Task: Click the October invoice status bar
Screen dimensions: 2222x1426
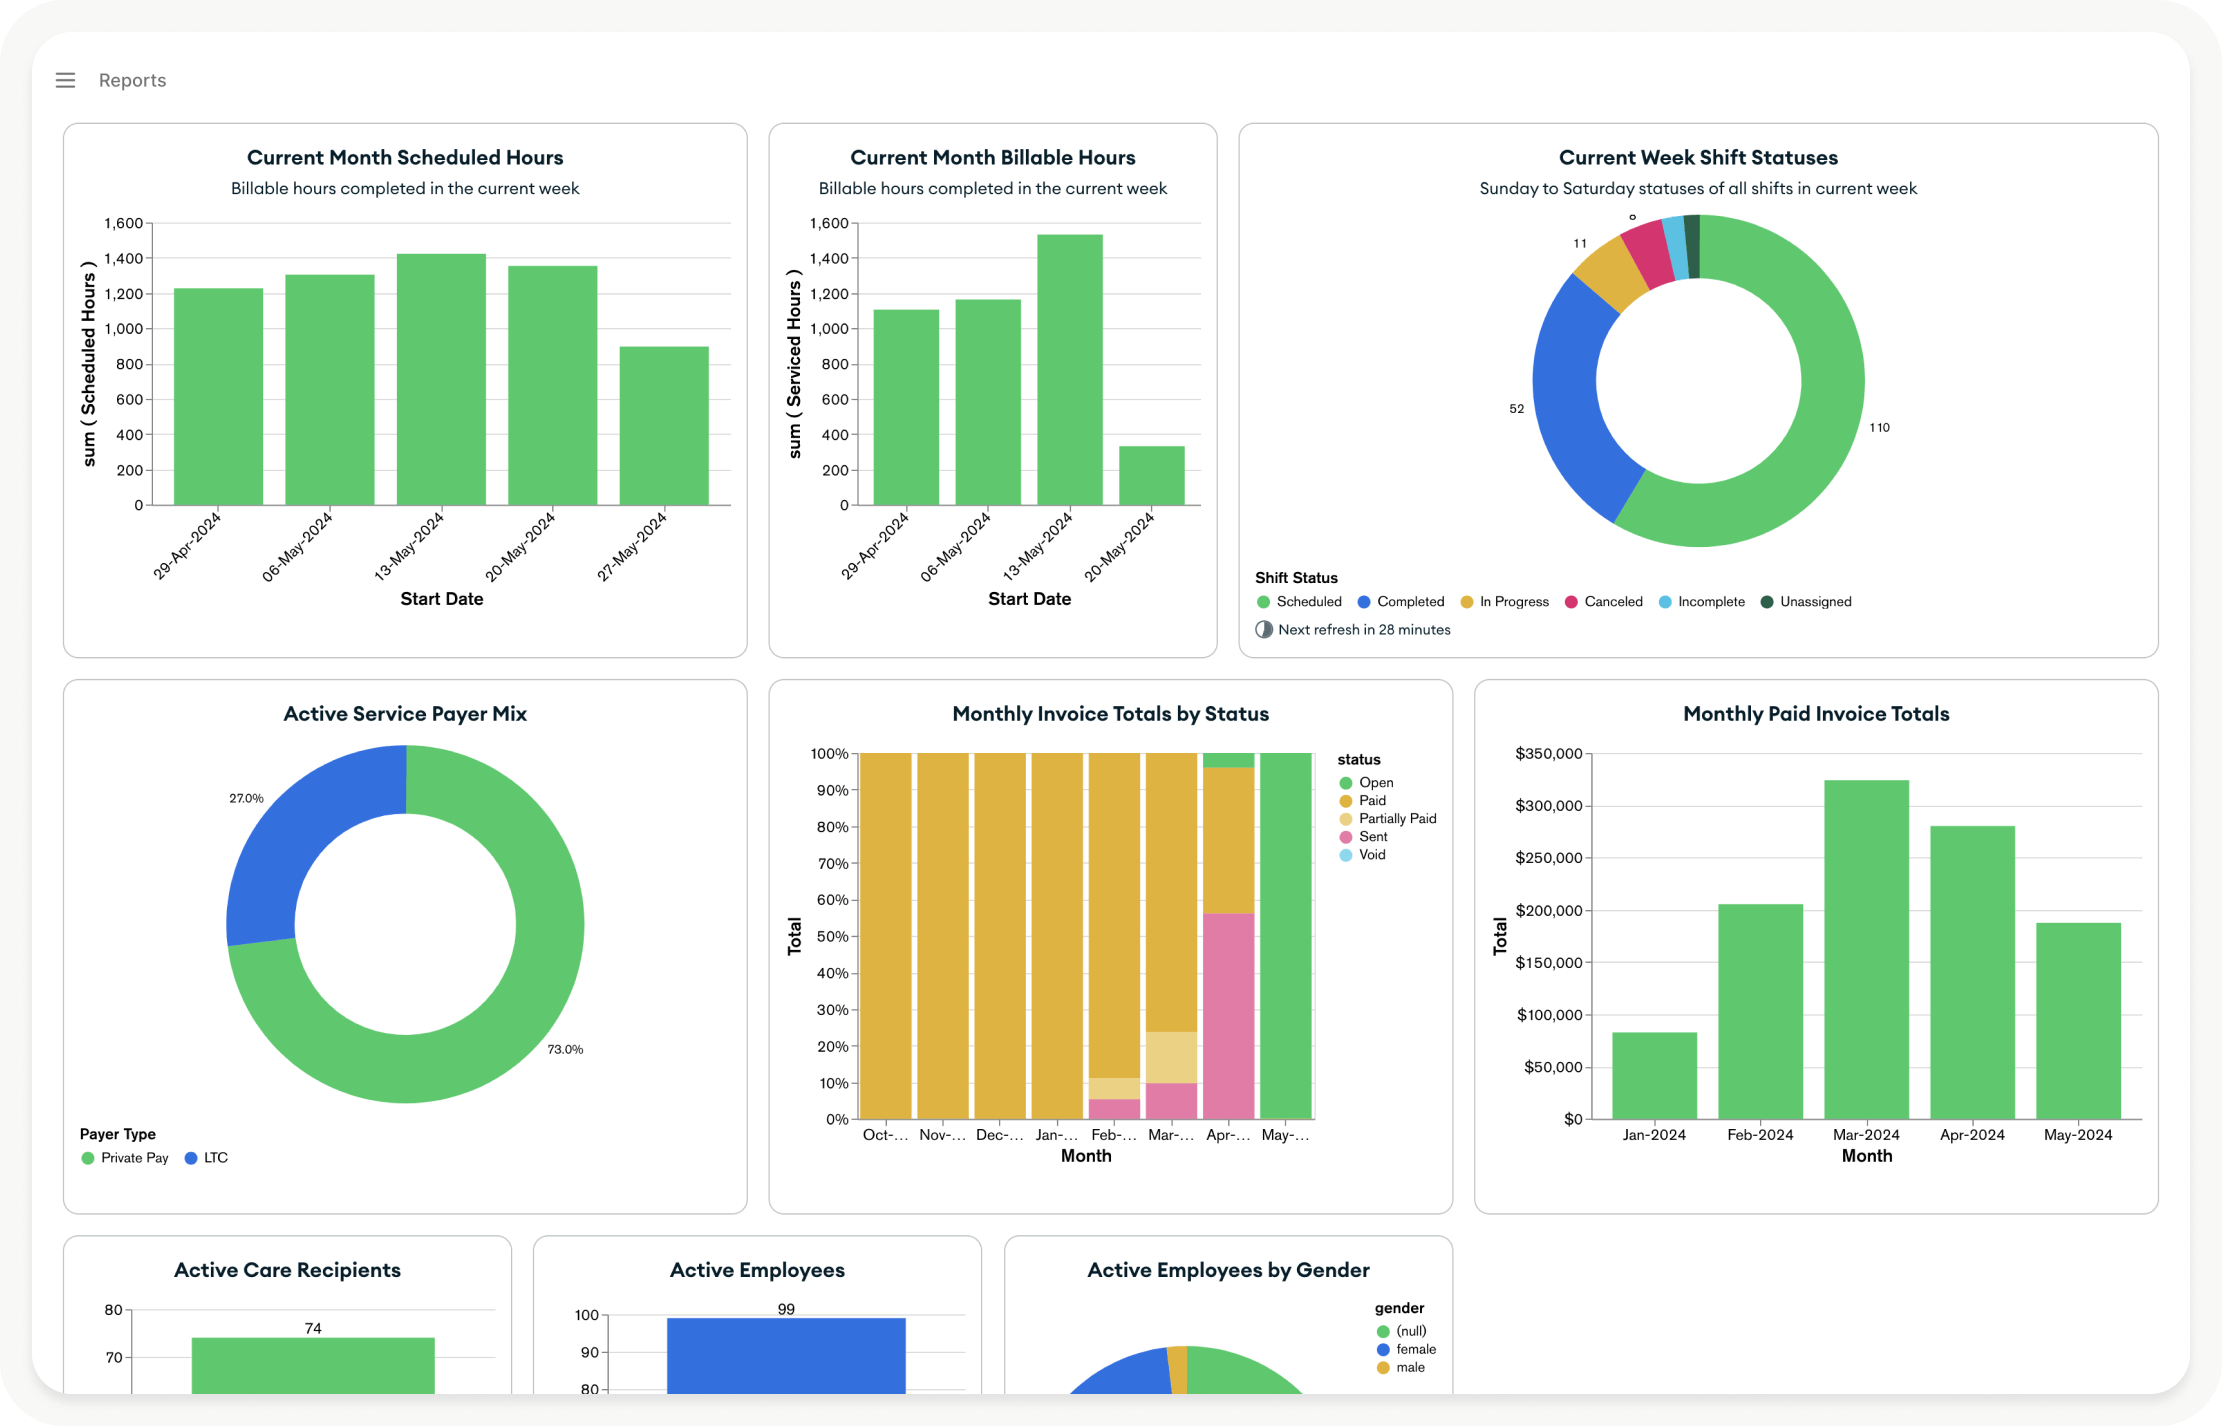Action: pyautogui.click(x=886, y=936)
